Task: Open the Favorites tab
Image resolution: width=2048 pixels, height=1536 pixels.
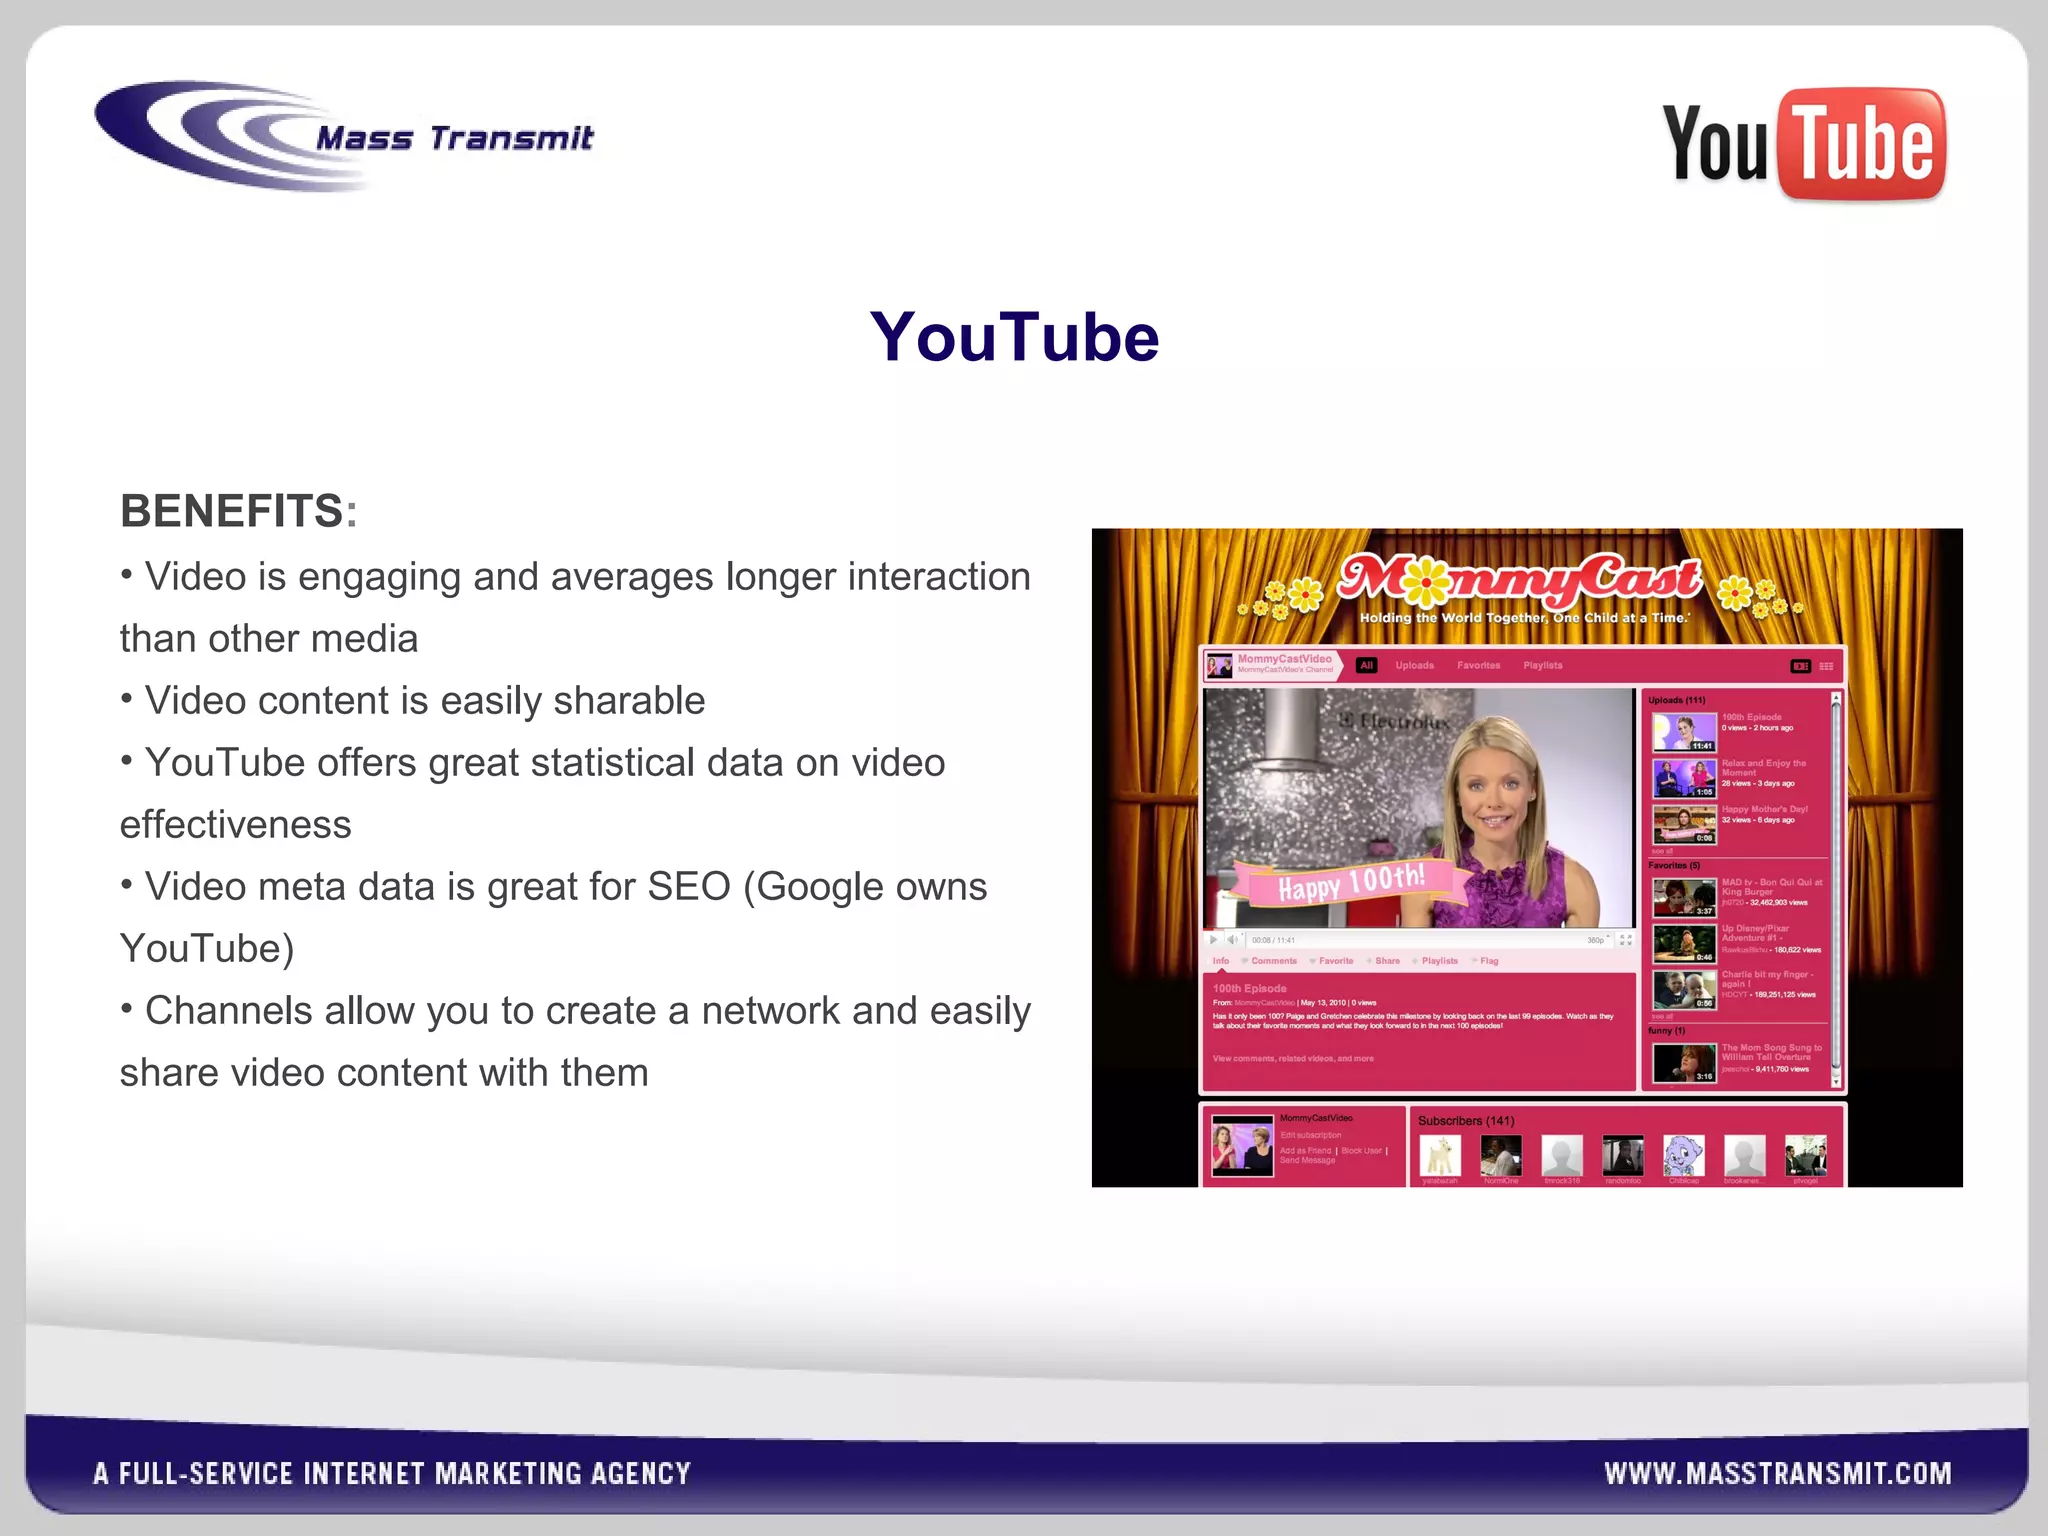Action: tap(1478, 665)
